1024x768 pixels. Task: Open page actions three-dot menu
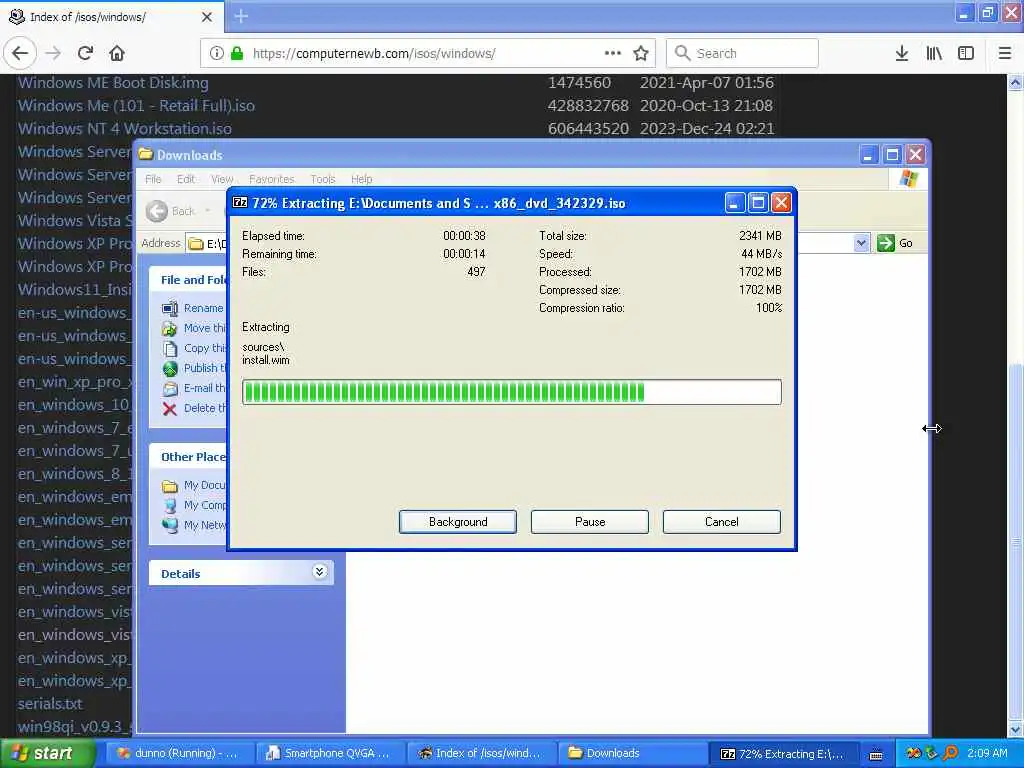coord(613,53)
